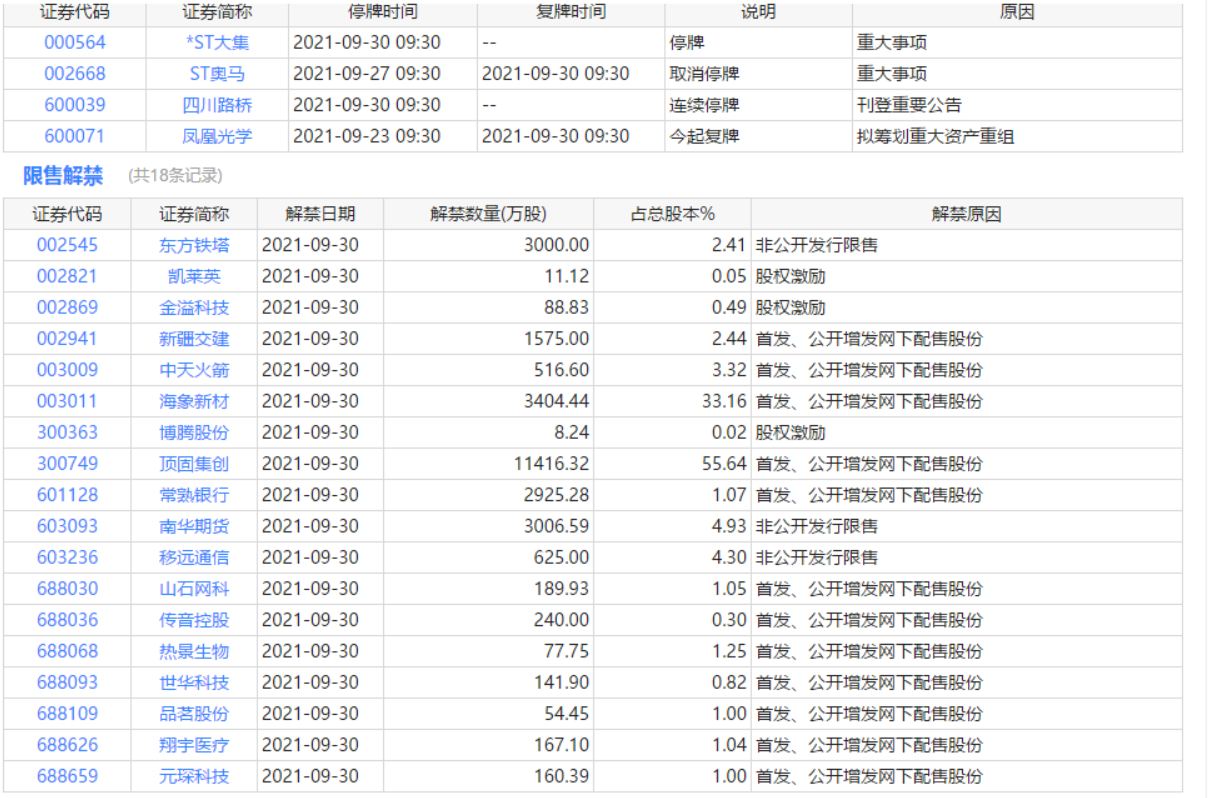
Task: Select stock code 600039
Action: point(74,104)
